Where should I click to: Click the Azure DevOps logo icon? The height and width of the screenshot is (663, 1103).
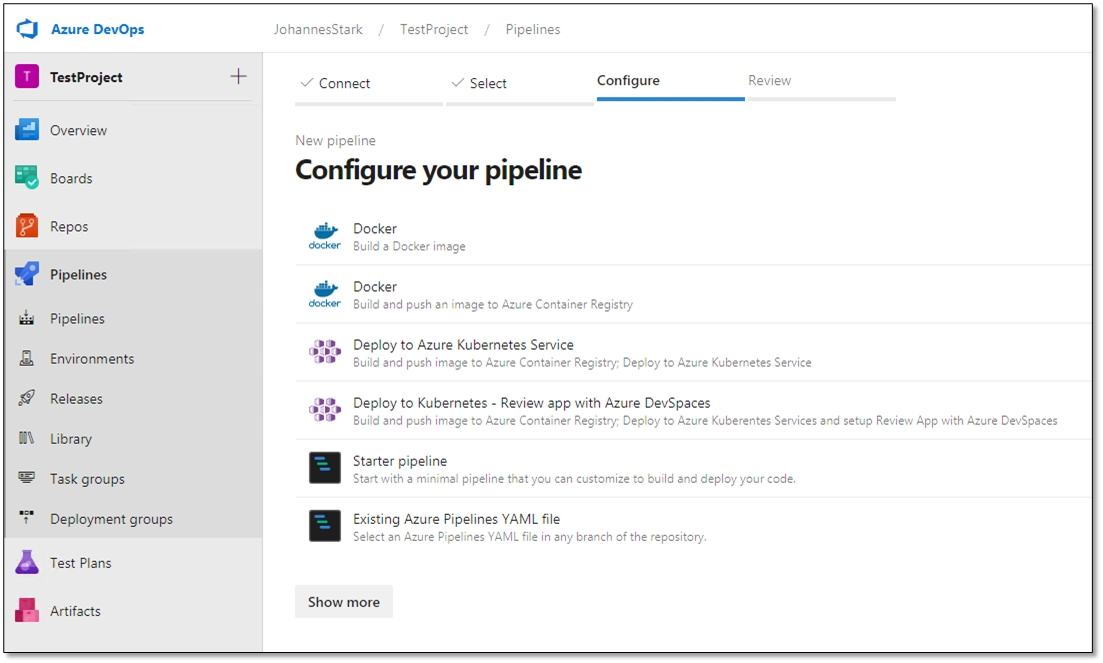click(27, 30)
